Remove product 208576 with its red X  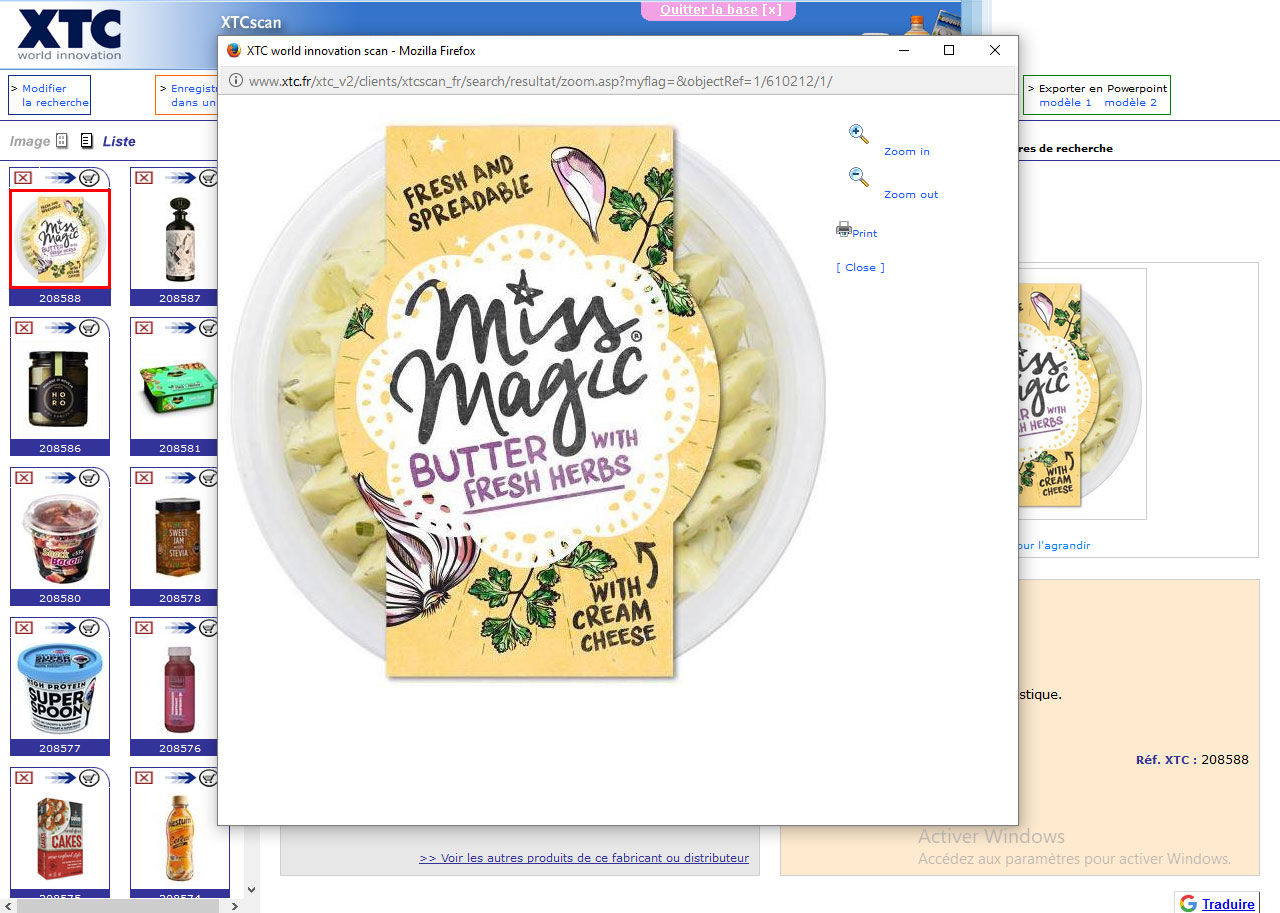click(x=144, y=627)
